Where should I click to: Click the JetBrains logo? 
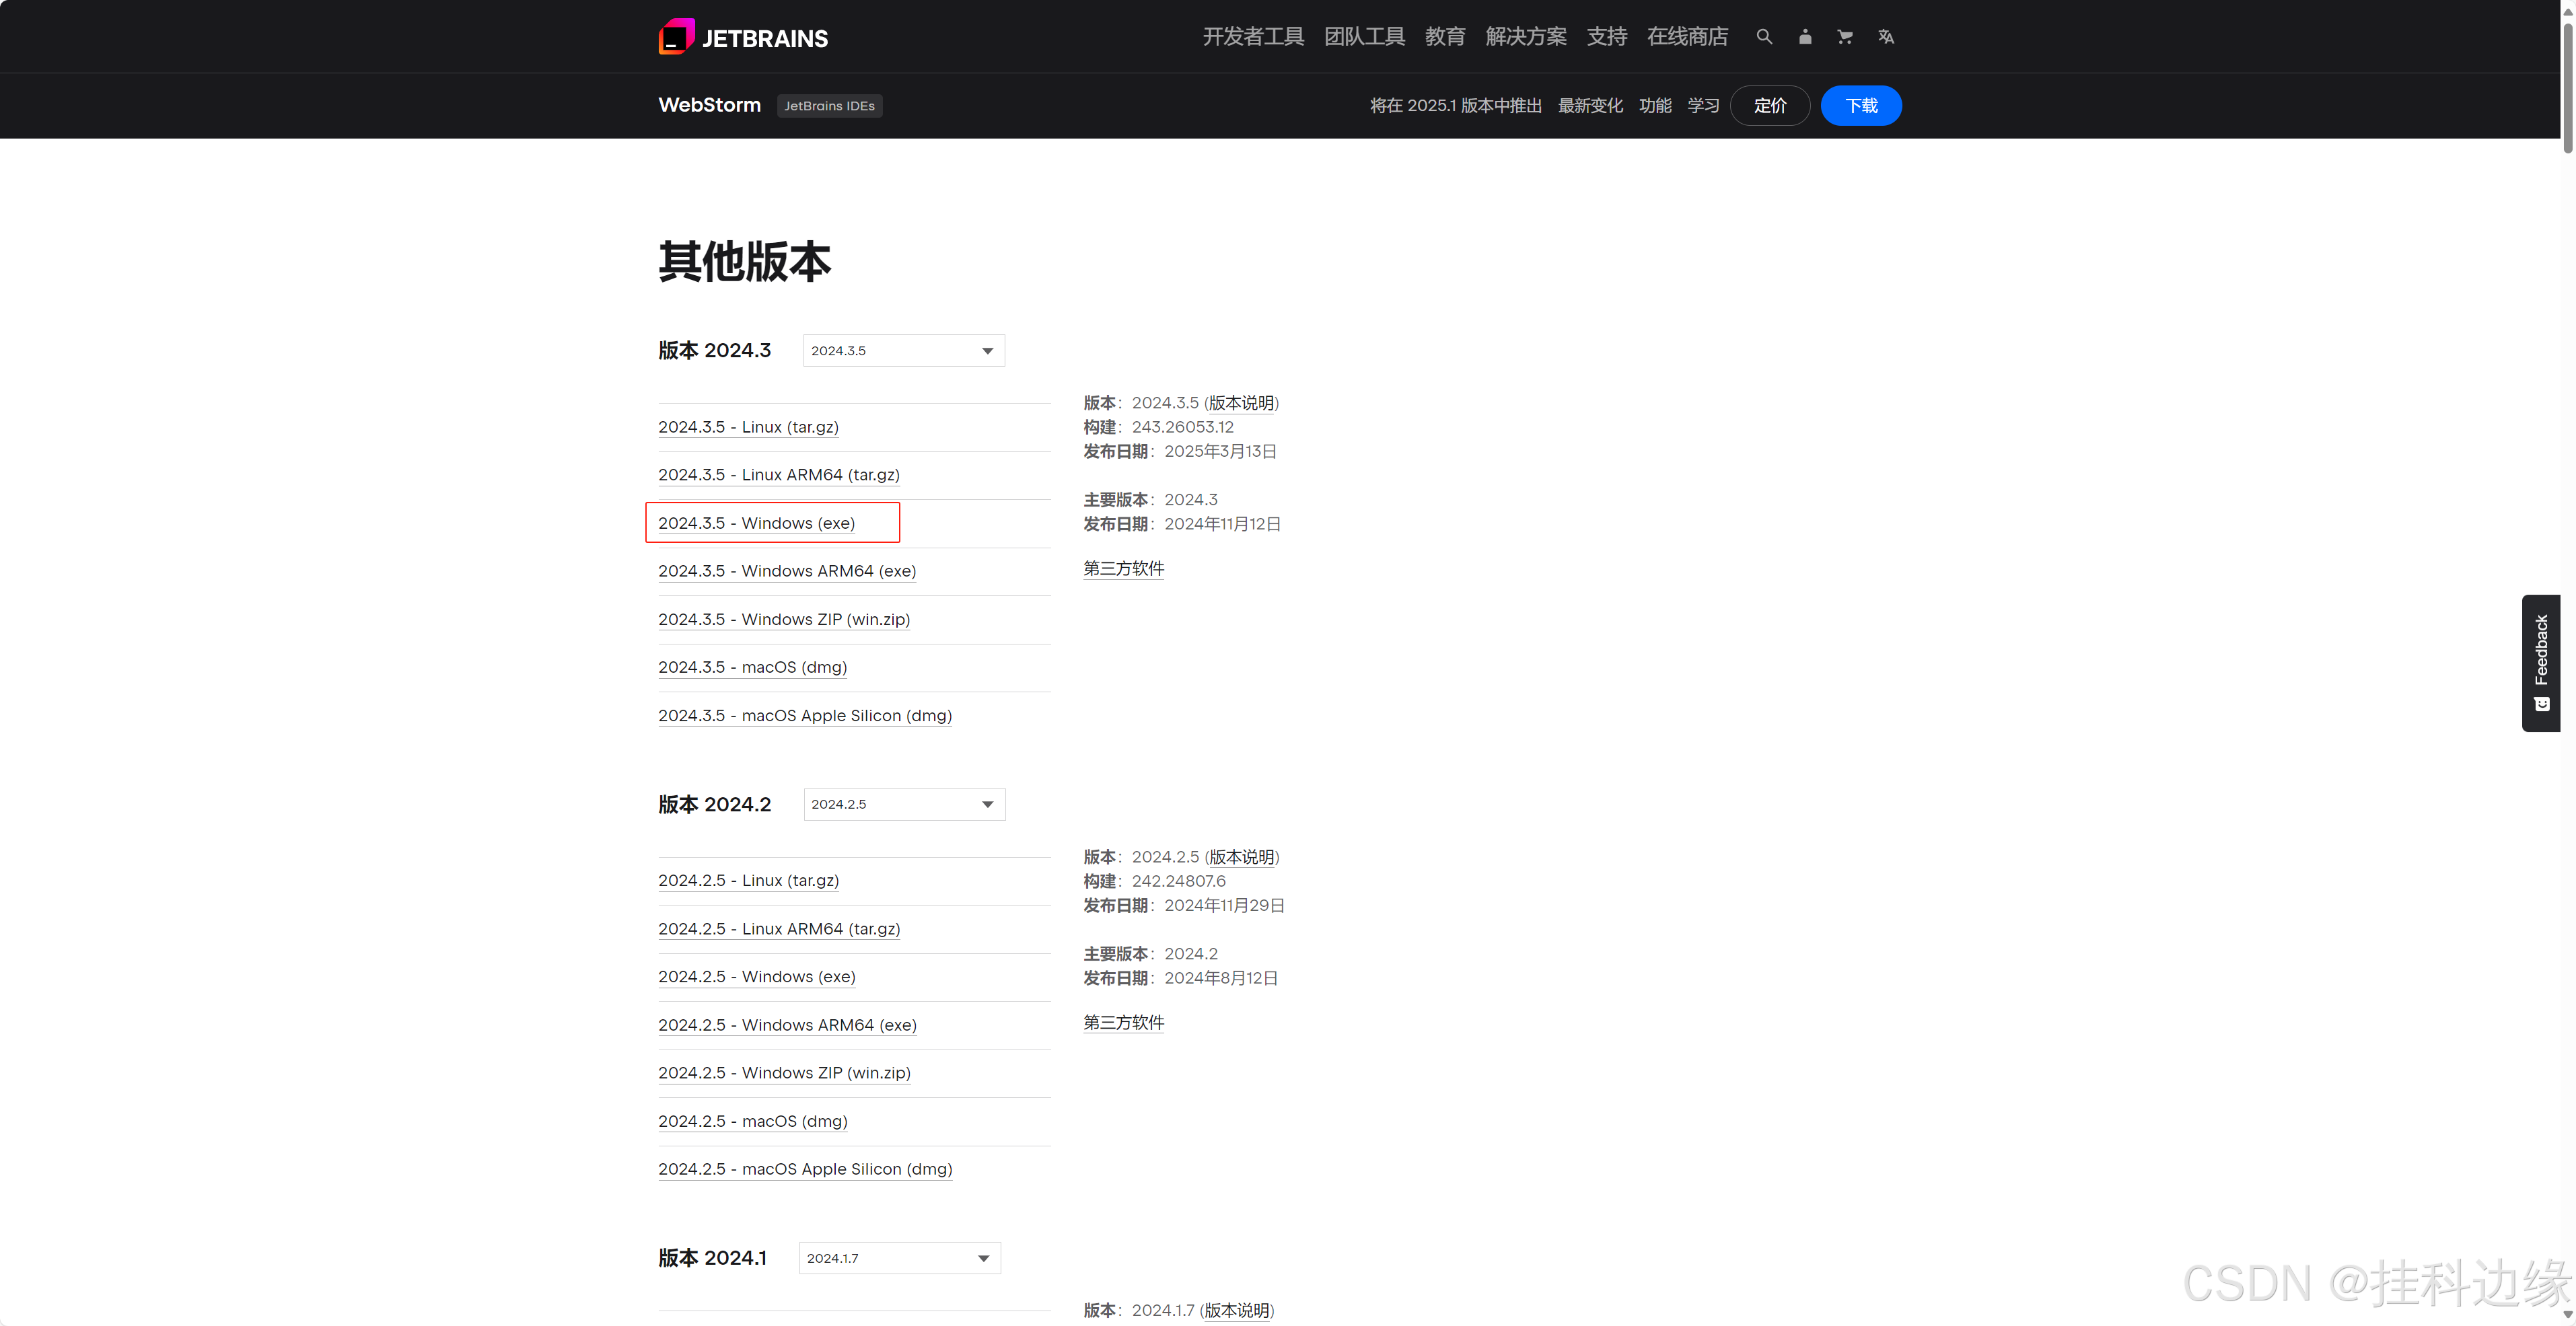743,37
